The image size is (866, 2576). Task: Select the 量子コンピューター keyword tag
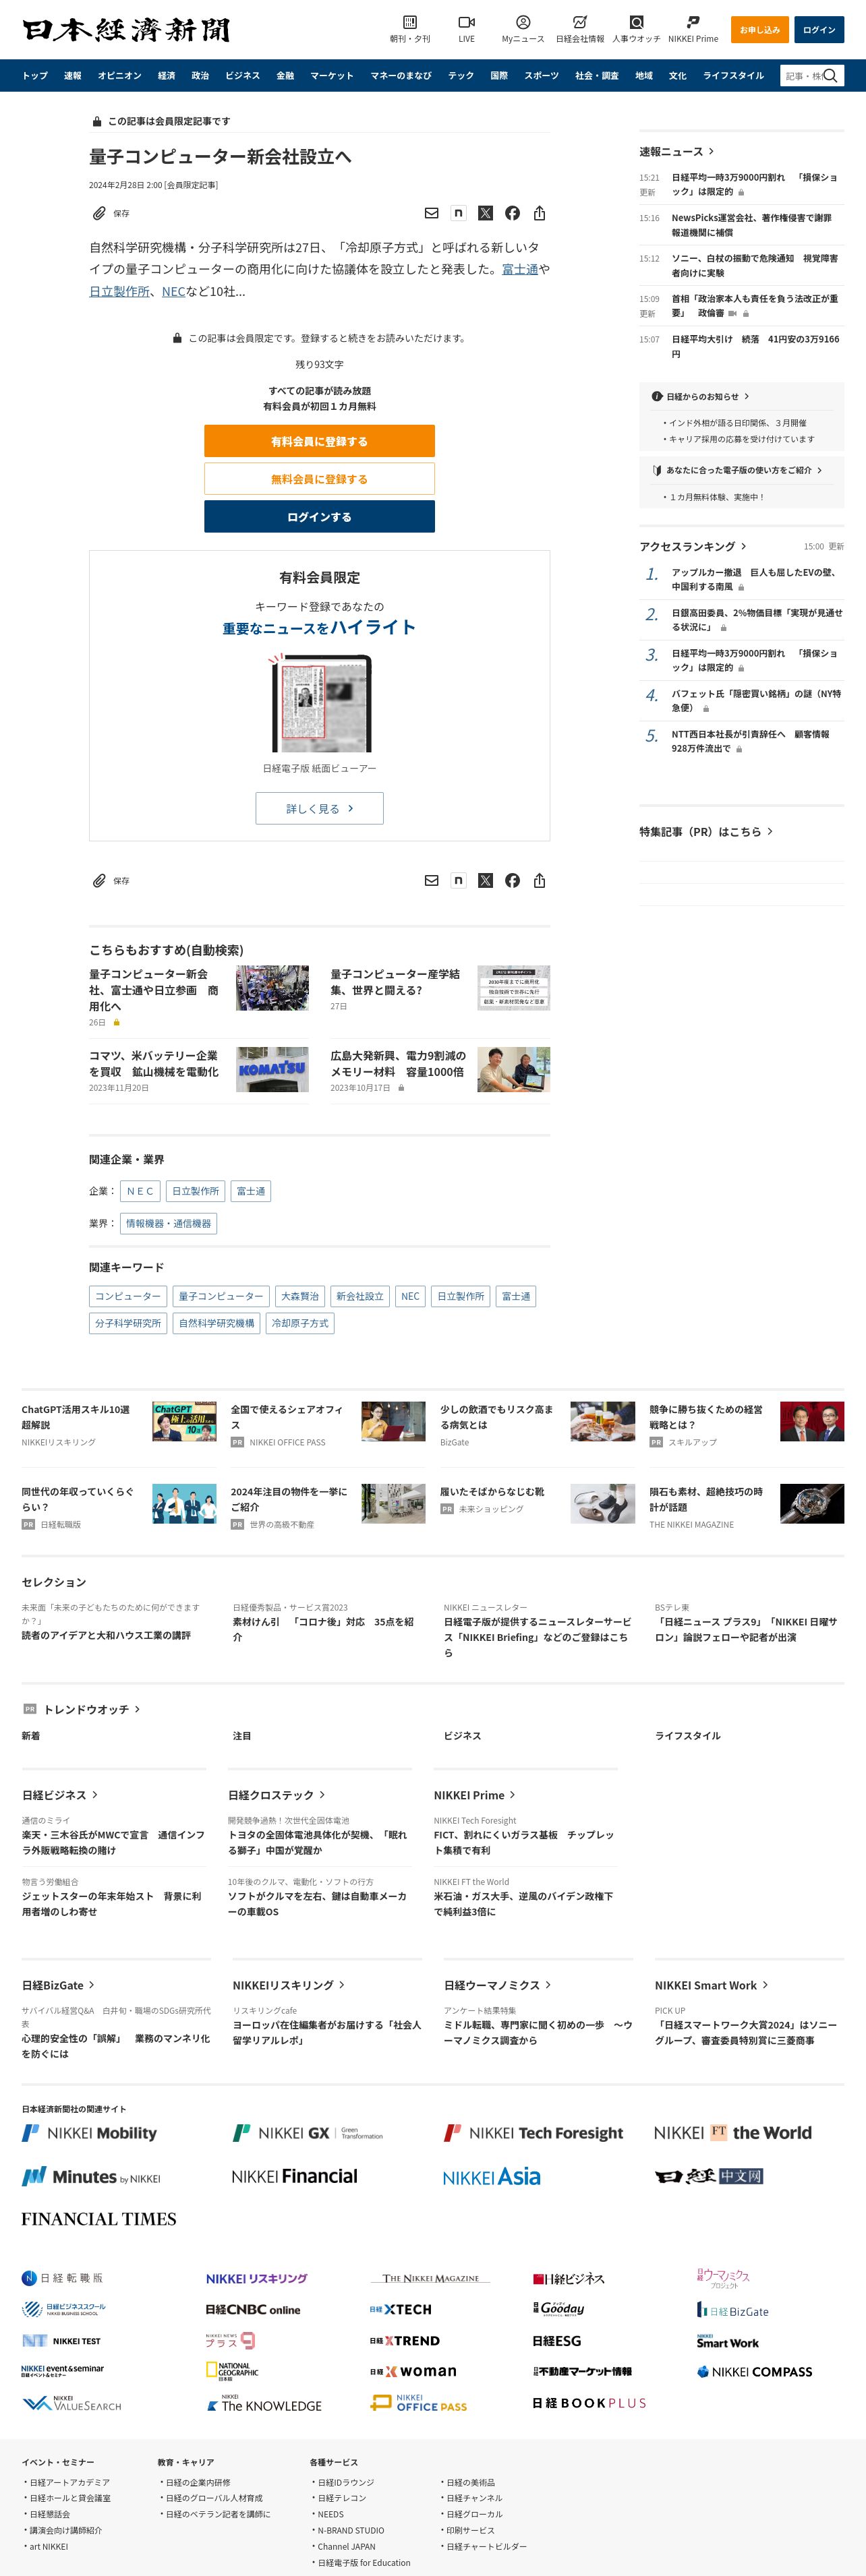click(x=221, y=1296)
